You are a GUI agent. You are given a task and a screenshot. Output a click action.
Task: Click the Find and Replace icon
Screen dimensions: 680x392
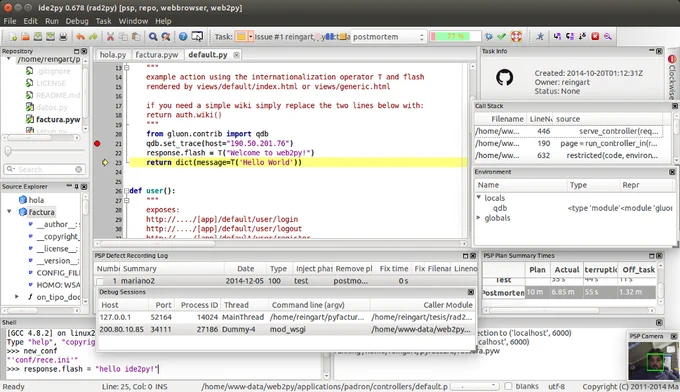click(166, 37)
